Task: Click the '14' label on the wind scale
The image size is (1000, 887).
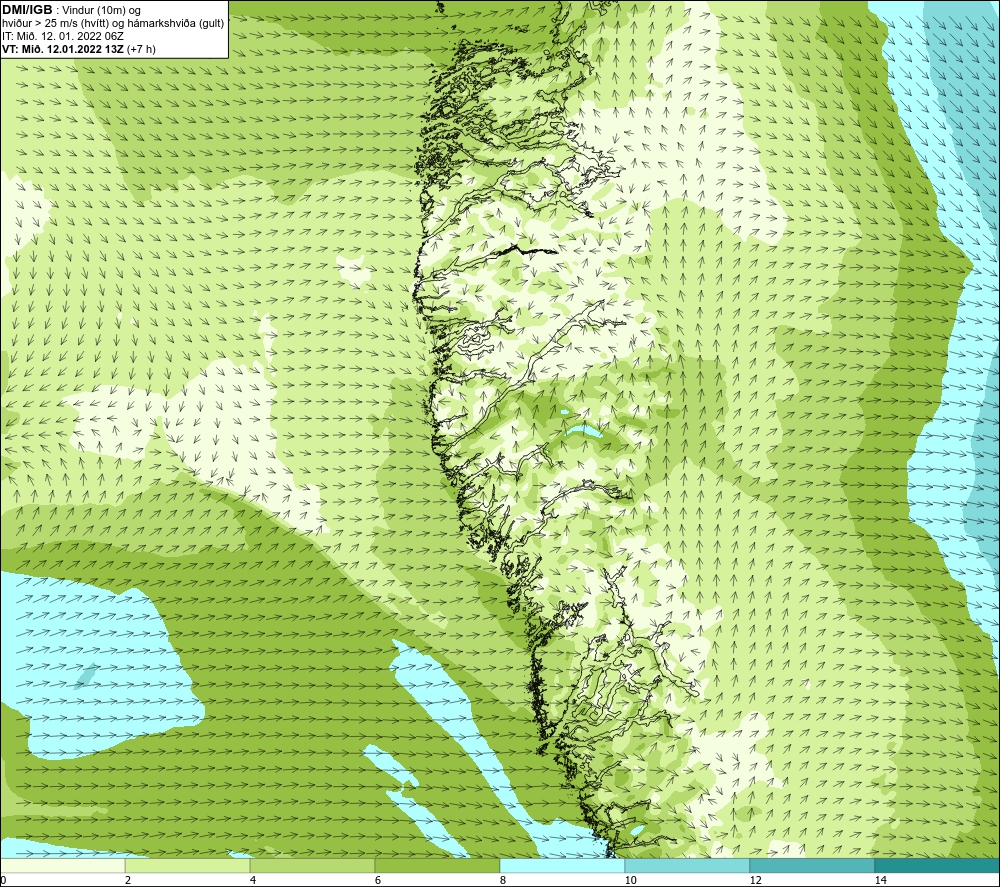Action: 880,881
